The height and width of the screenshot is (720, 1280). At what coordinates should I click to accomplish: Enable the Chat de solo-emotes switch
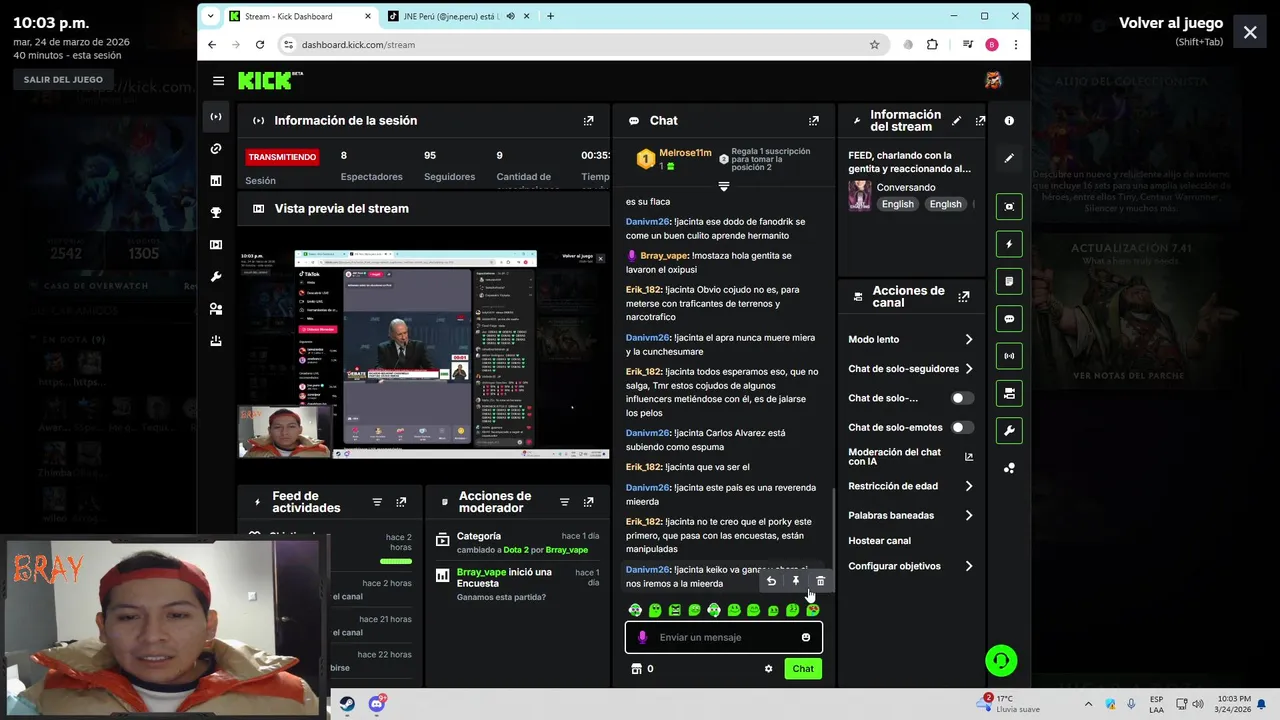[x=961, y=427]
